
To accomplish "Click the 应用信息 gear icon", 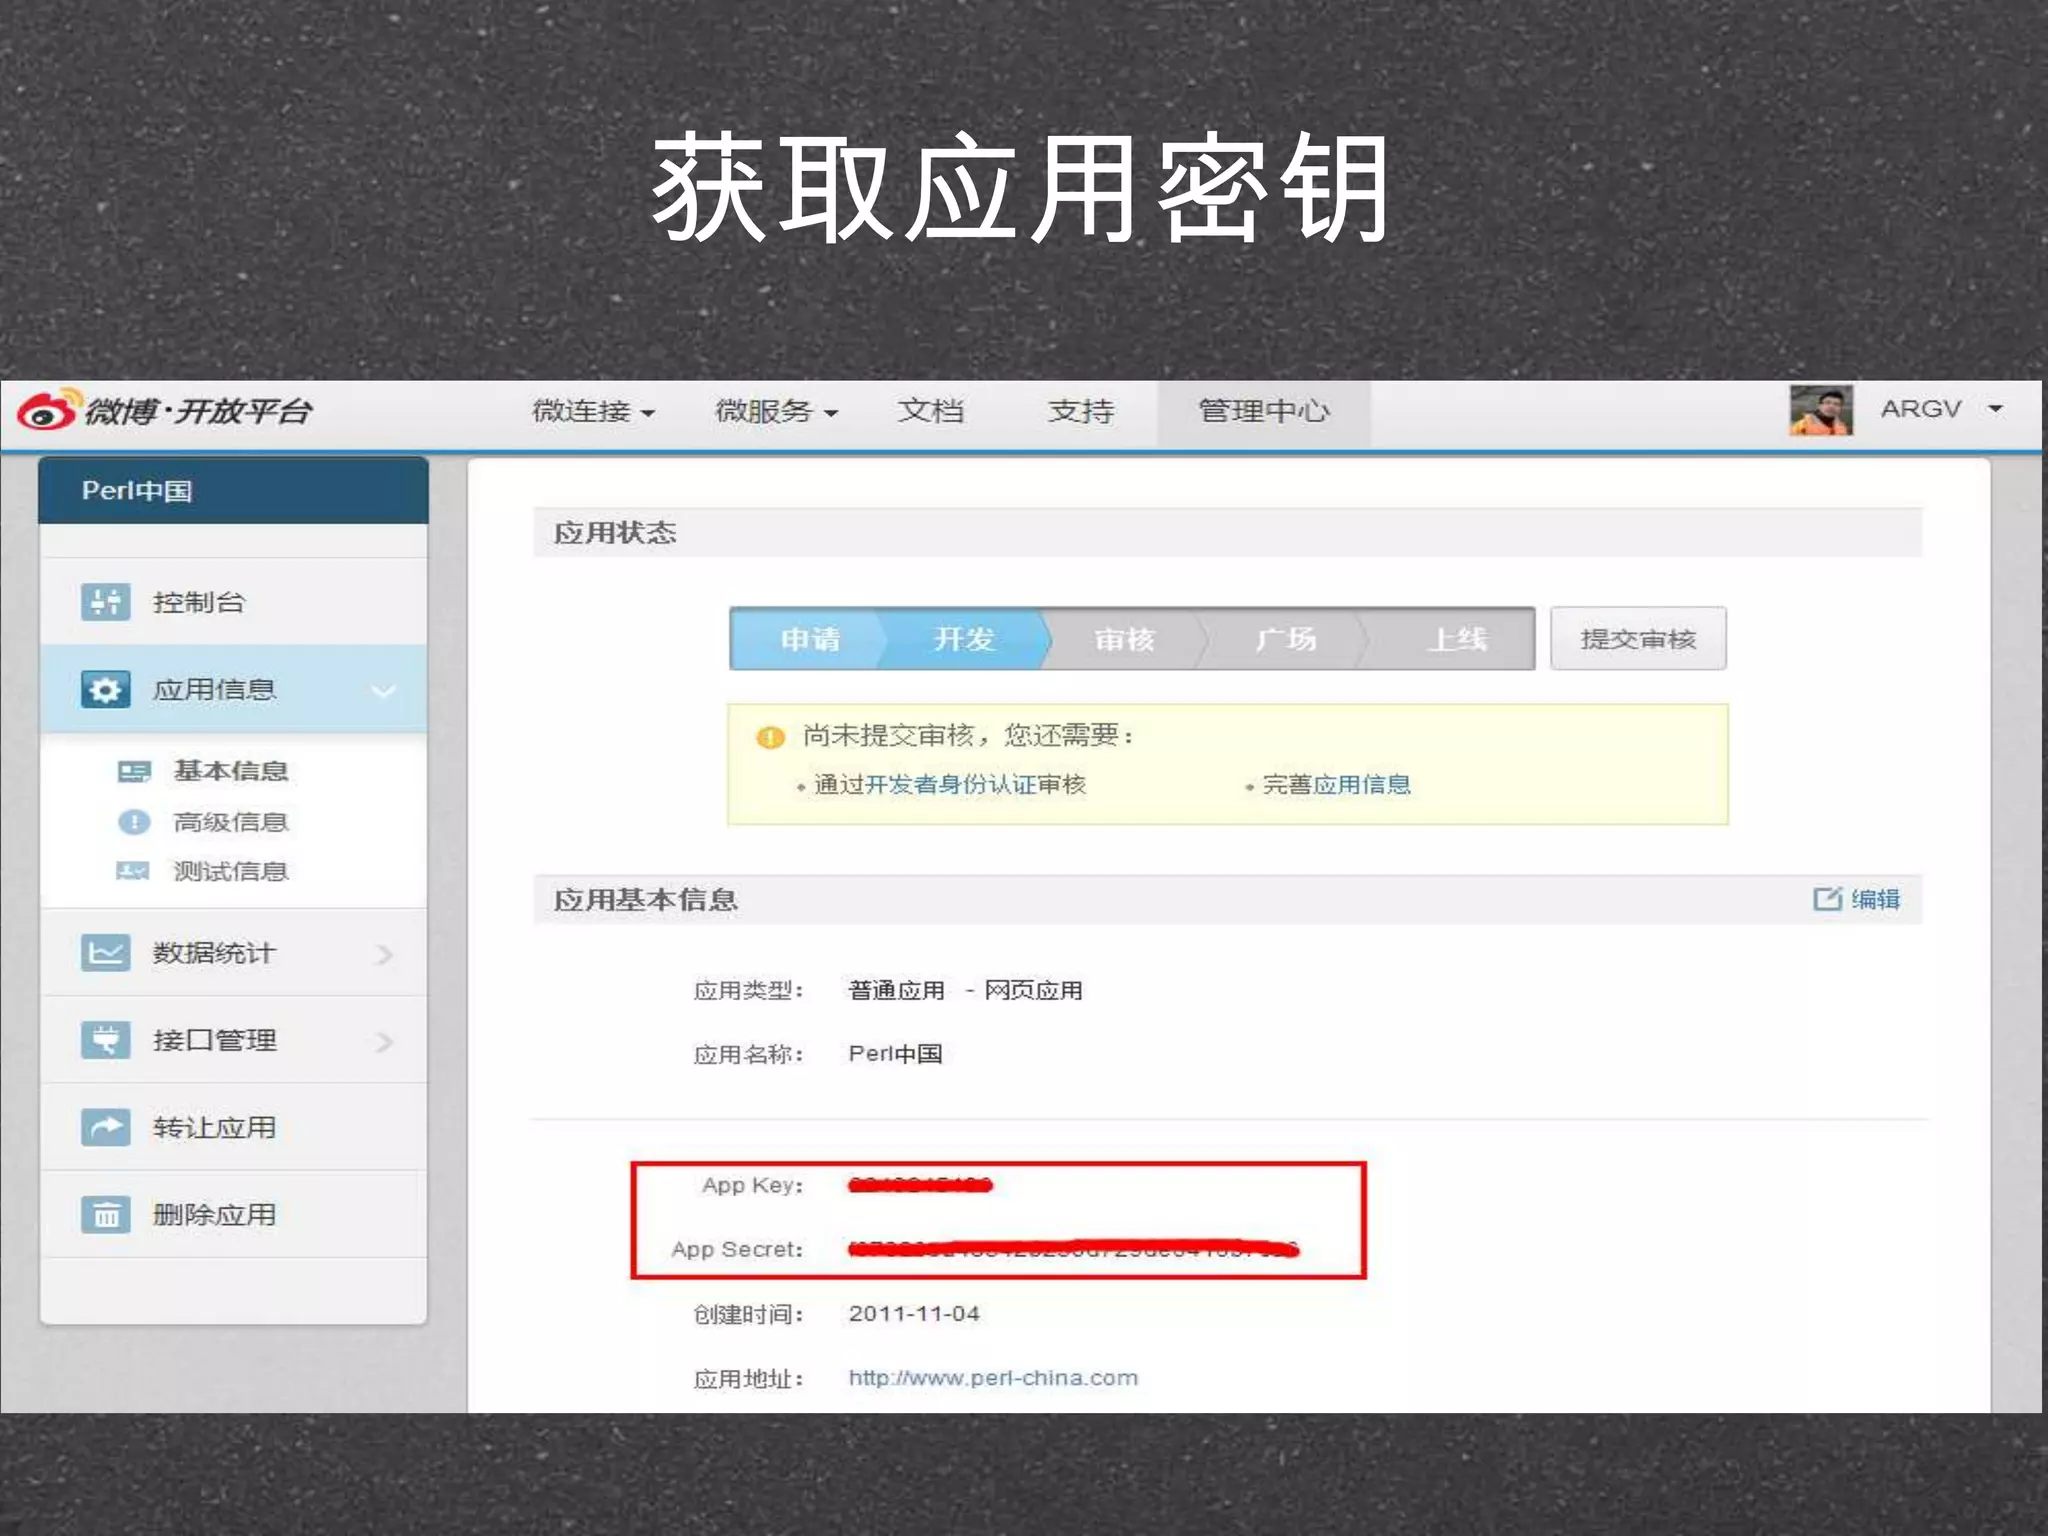I will [x=105, y=689].
